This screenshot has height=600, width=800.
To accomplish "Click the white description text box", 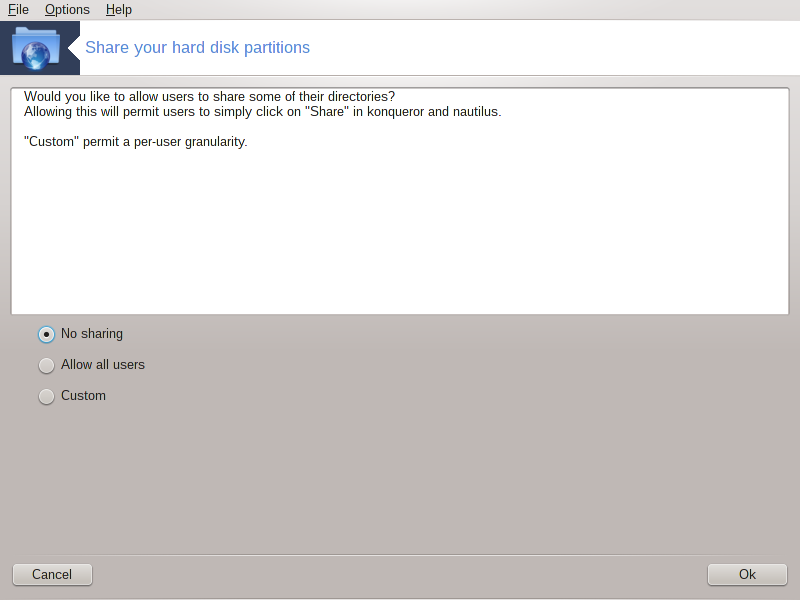I will (x=400, y=201).
